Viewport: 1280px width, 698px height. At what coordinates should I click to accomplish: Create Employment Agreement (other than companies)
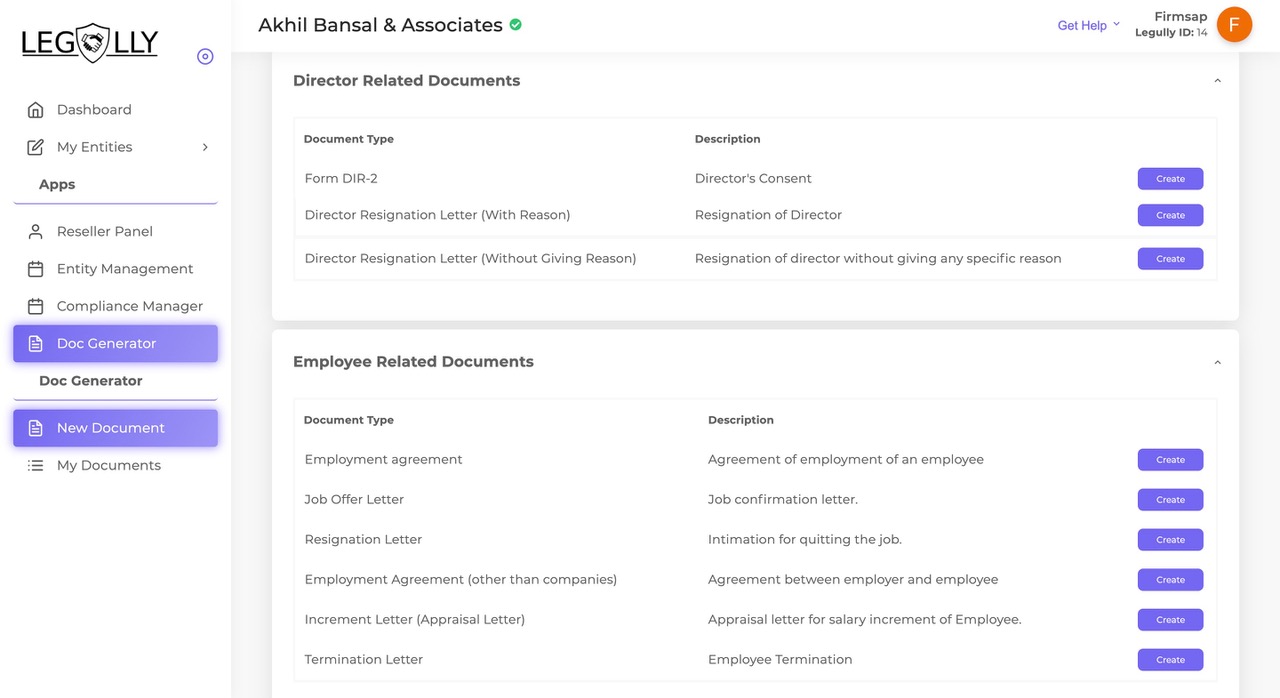tap(1170, 580)
